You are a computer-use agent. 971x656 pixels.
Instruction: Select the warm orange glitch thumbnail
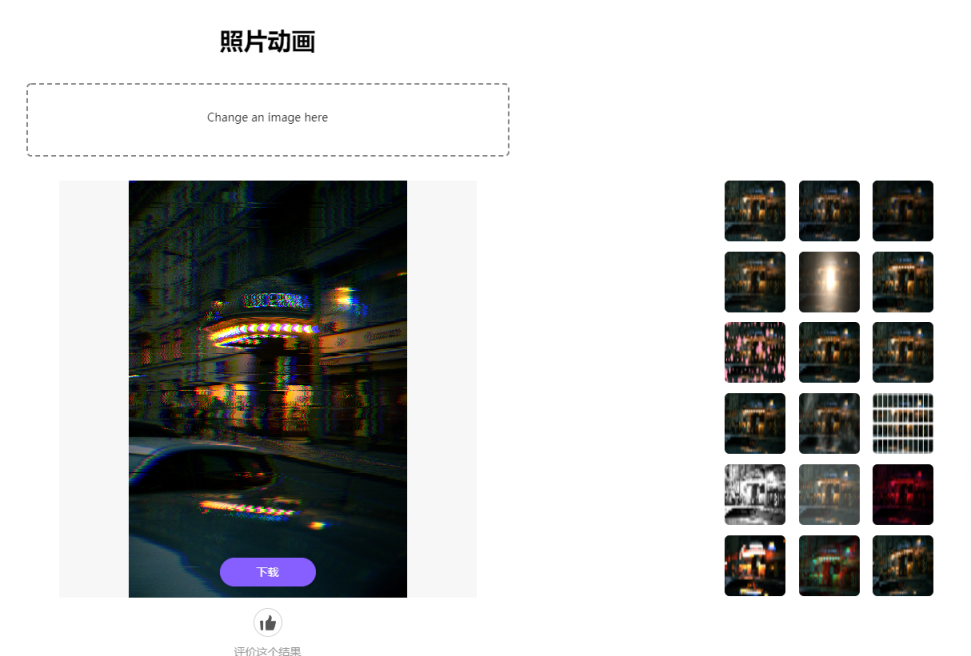(x=755, y=565)
